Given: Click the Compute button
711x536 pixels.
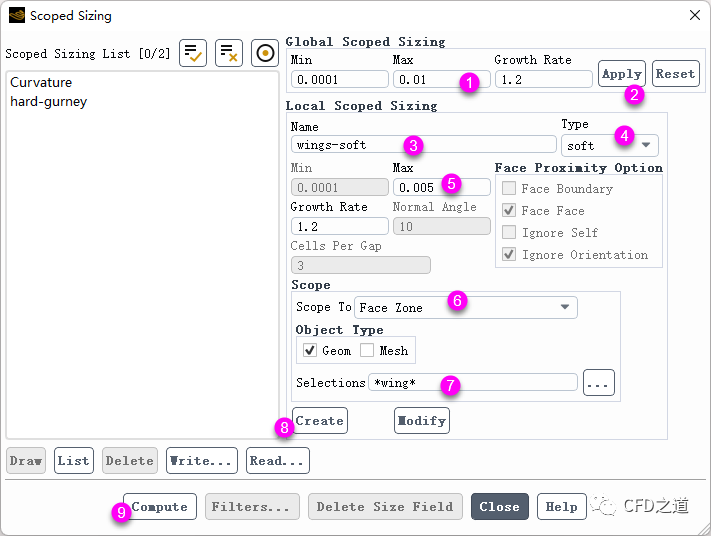Looking at the screenshot, I should click(x=160, y=506).
